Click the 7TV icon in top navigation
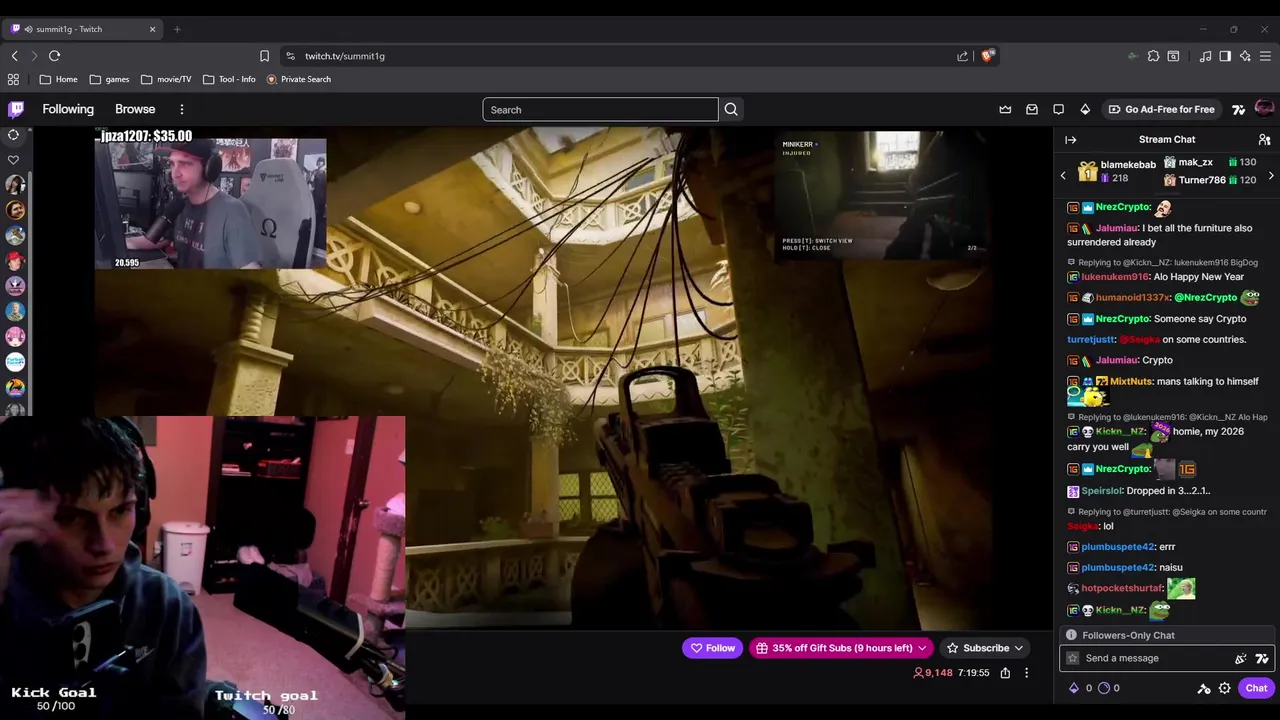This screenshot has width=1280, height=720. point(1238,110)
